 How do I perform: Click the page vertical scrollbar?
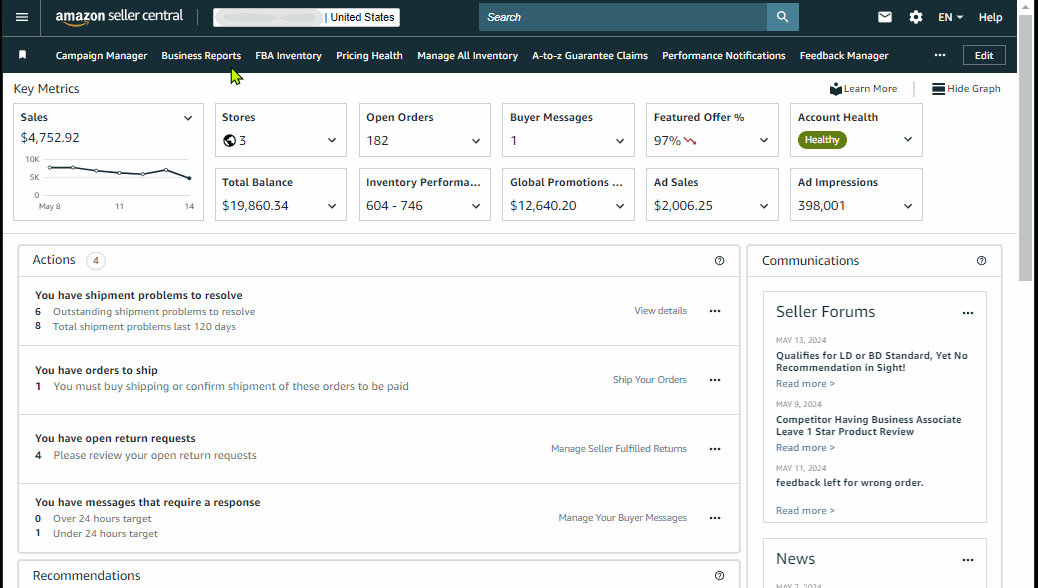tap(1025, 149)
